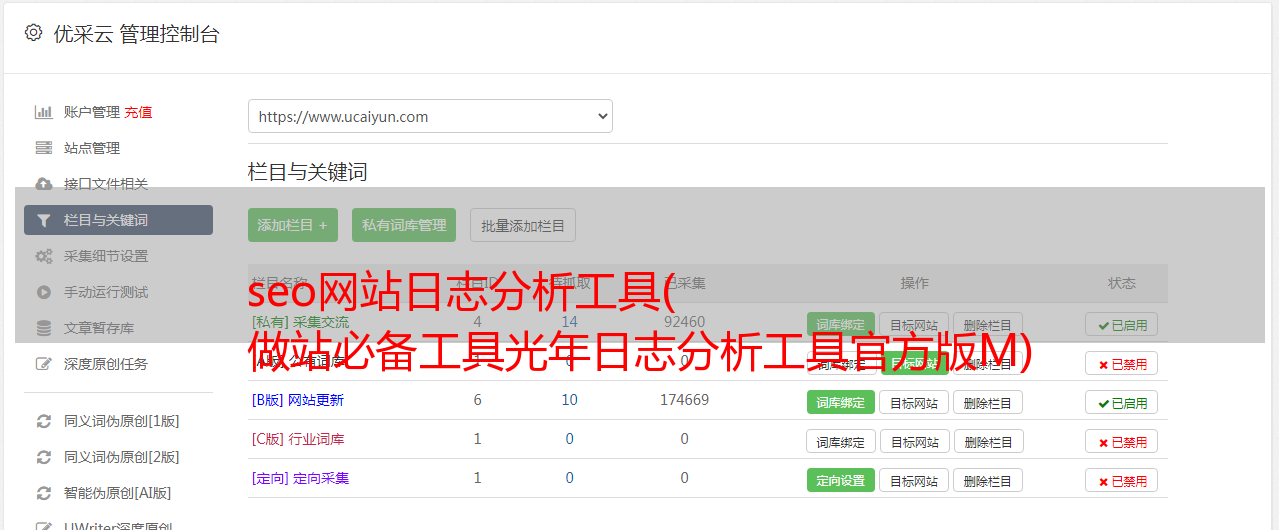Click 目标网站 in the 采集交流 row
The width and height of the screenshot is (1279, 530).
click(x=914, y=324)
